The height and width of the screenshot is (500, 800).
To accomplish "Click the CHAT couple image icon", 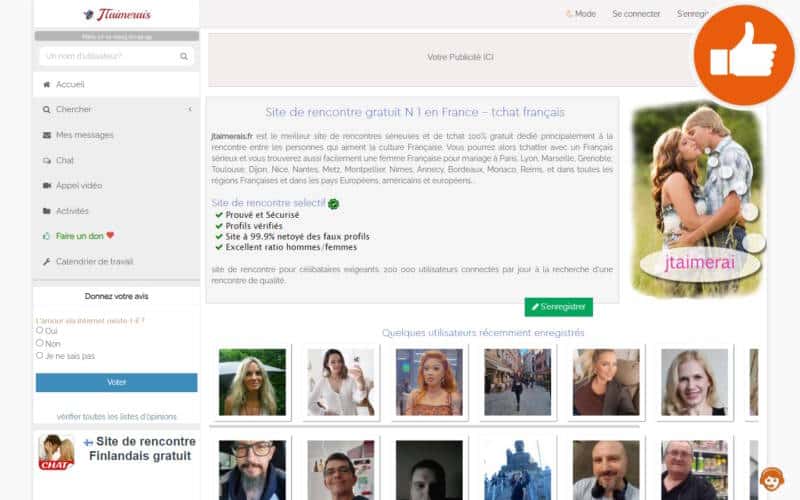I will (x=56, y=452).
